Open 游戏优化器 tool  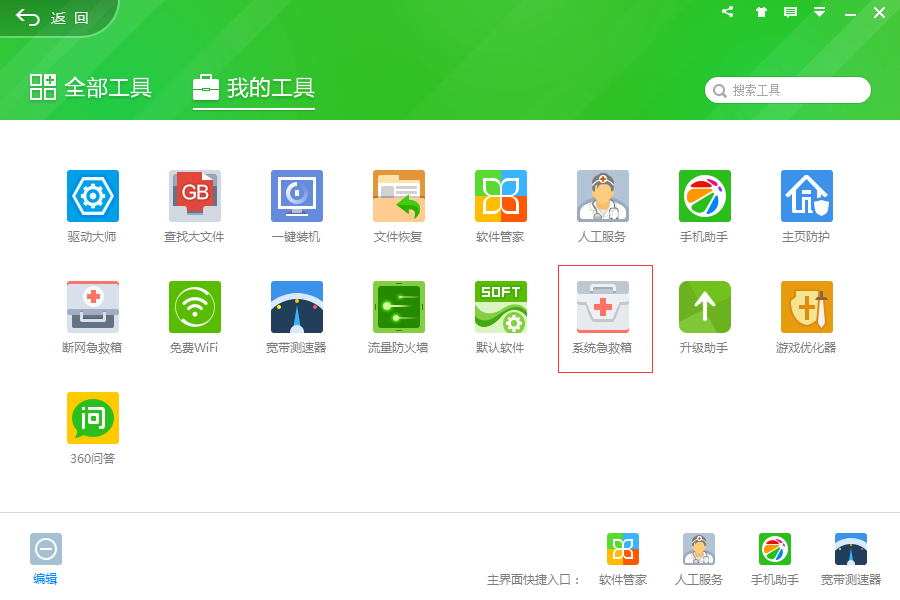pos(806,307)
